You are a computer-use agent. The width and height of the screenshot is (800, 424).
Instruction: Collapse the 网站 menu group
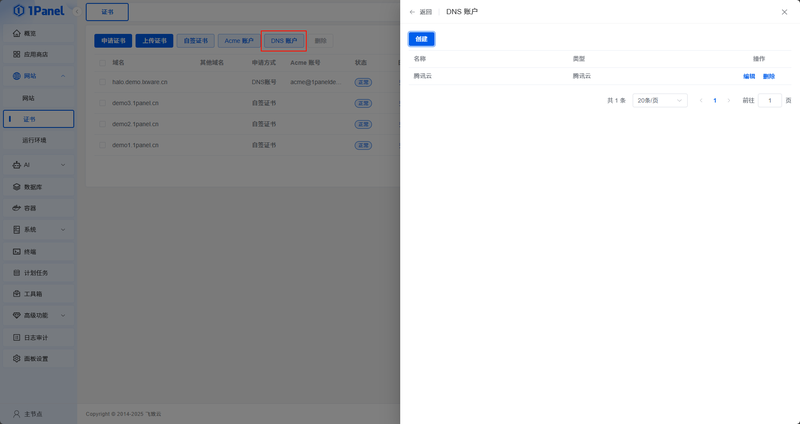63,76
